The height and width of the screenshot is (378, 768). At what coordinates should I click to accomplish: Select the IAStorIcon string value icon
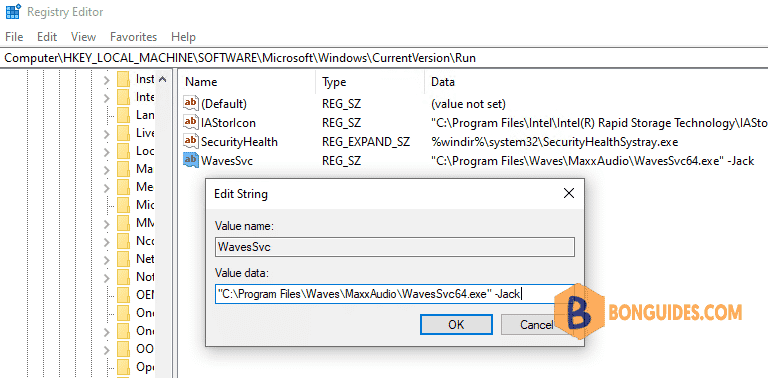pos(190,122)
